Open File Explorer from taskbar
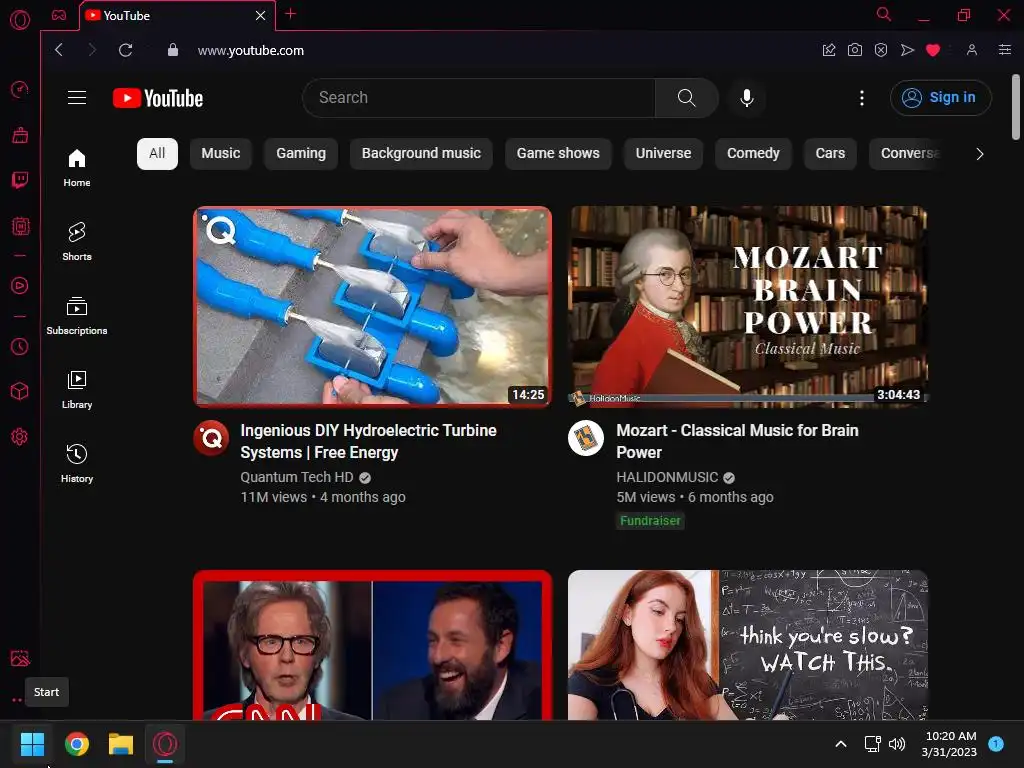The image size is (1024, 768). (121, 744)
